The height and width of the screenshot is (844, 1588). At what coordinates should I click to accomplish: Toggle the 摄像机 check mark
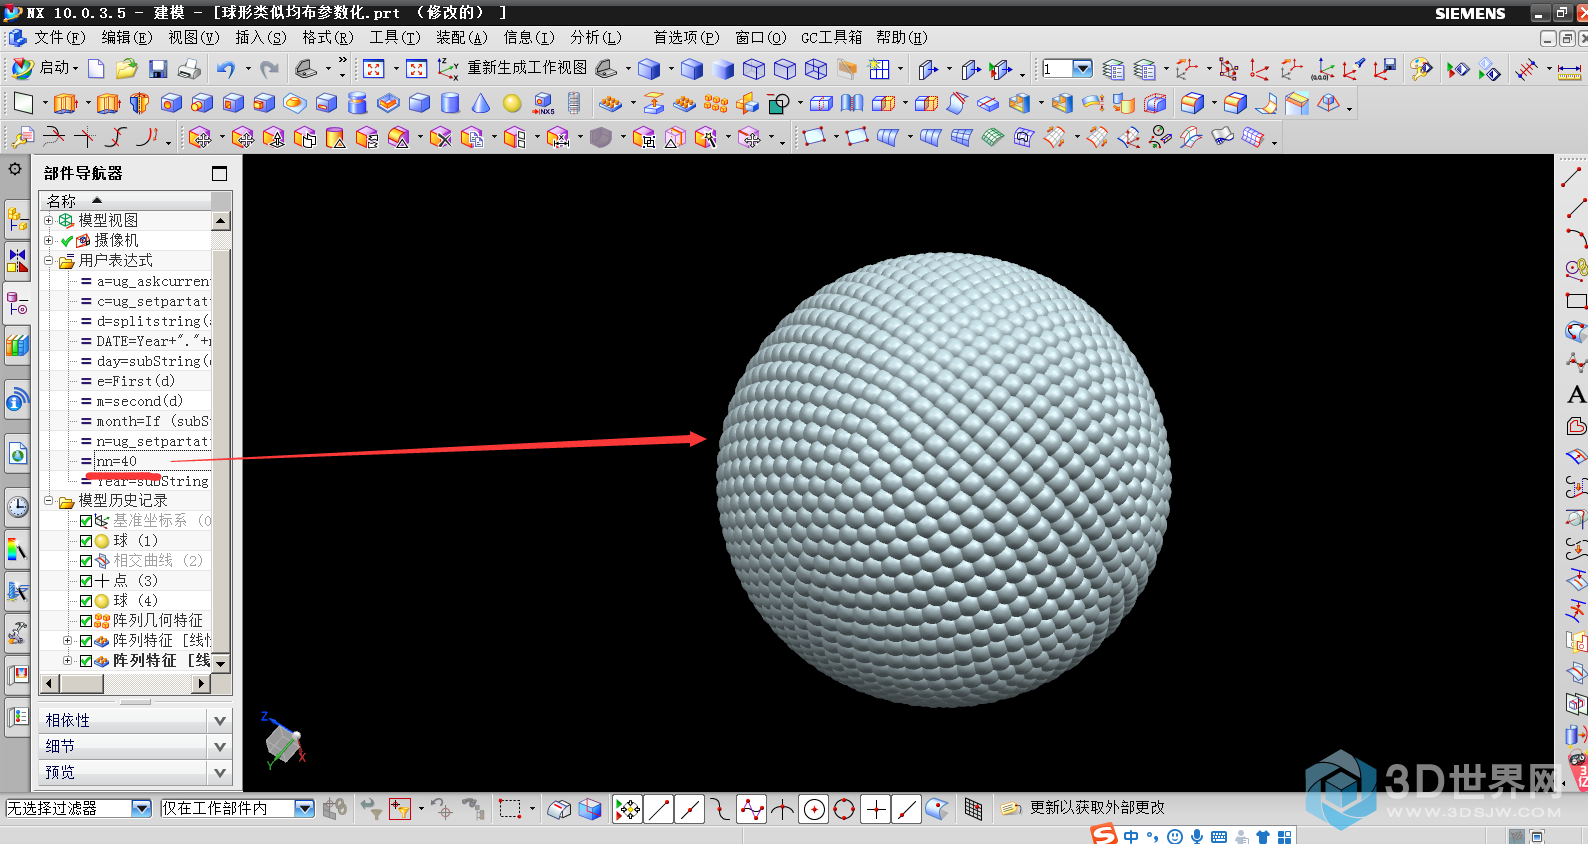67,241
